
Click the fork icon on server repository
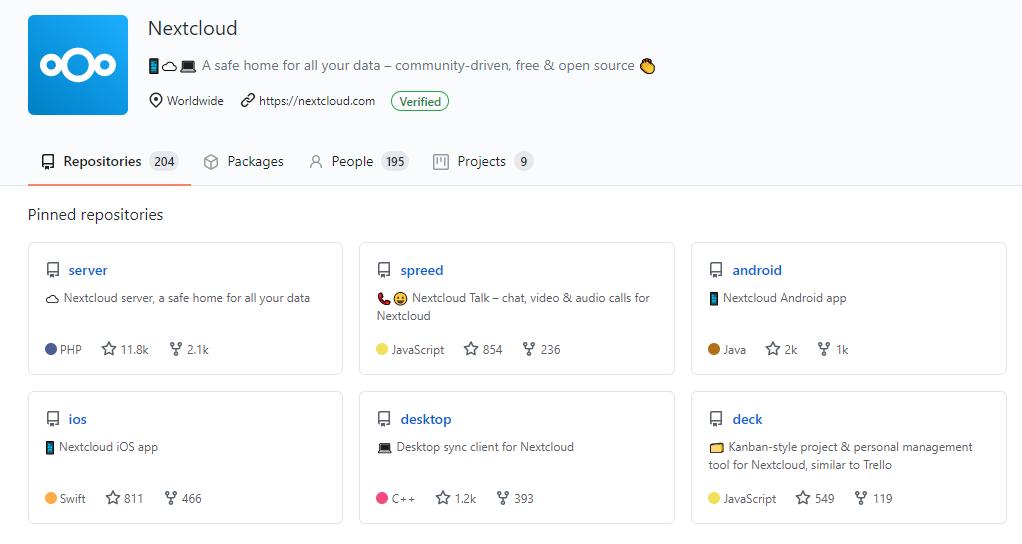tap(176, 349)
